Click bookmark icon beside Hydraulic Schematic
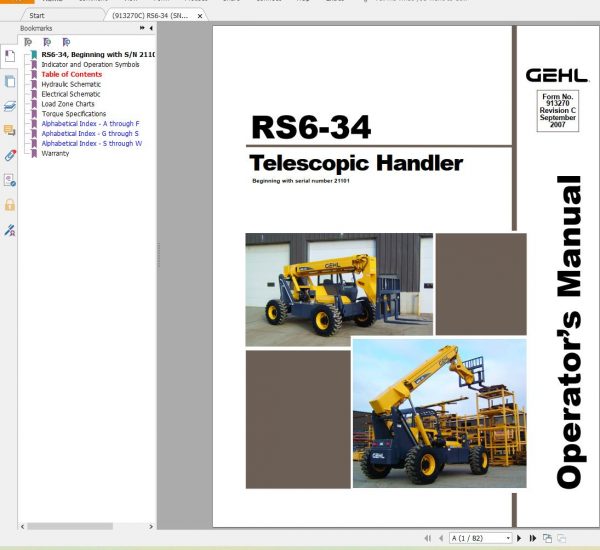 pyautogui.click(x=34, y=85)
